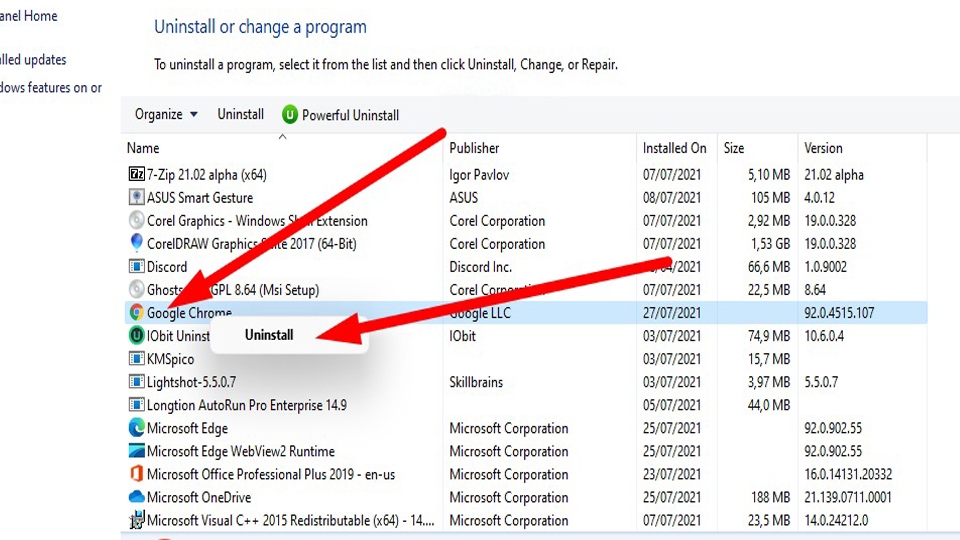Click the IObit publisher cell
This screenshot has width=960, height=540.
pos(462,336)
